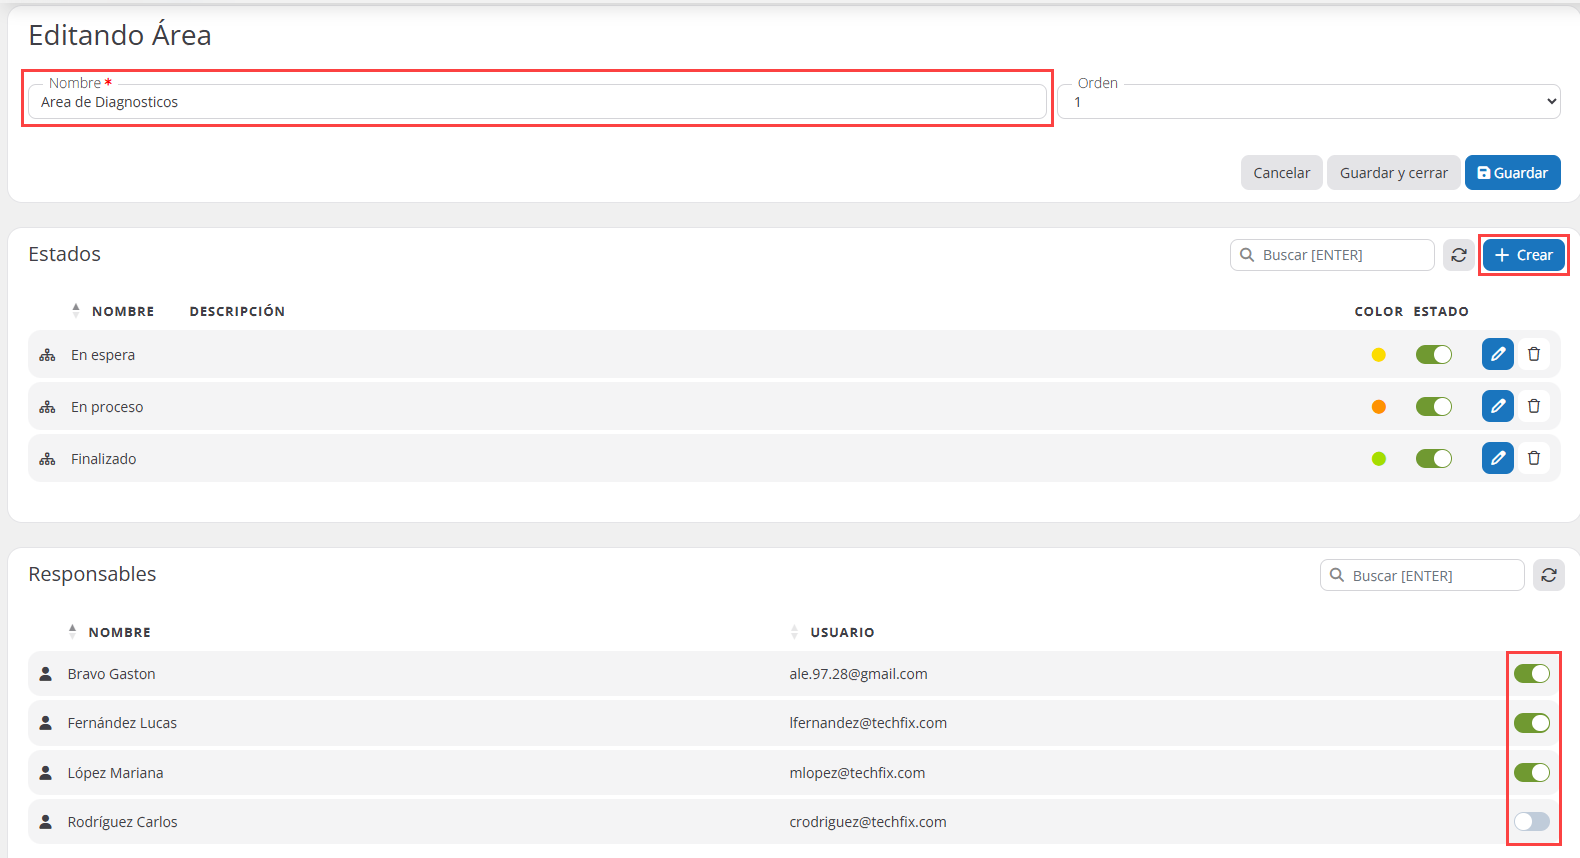Sort Responsables by Nombre column header
Image resolution: width=1580 pixels, height=858 pixels.
tap(119, 632)
